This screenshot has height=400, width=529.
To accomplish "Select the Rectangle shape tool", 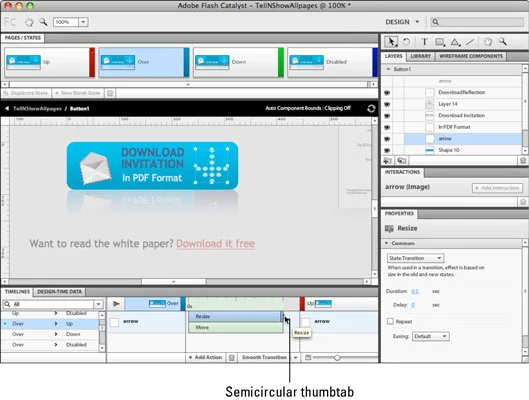I will click(x=440, y=42).
